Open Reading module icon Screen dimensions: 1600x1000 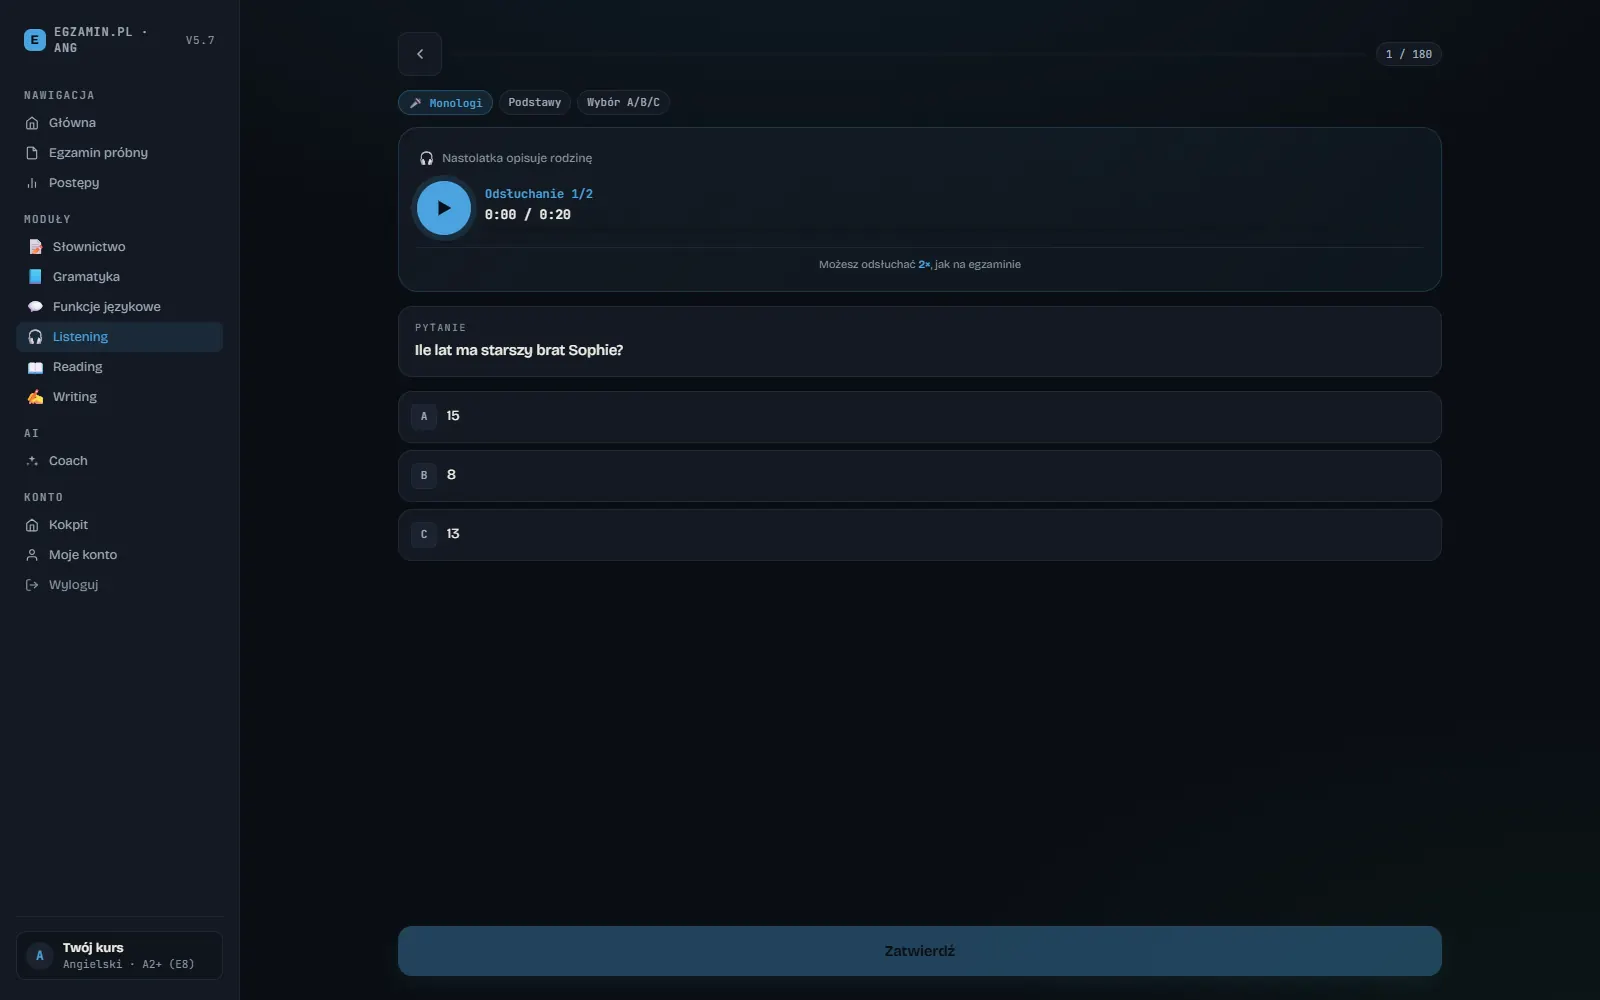click(x=36, y=367)
